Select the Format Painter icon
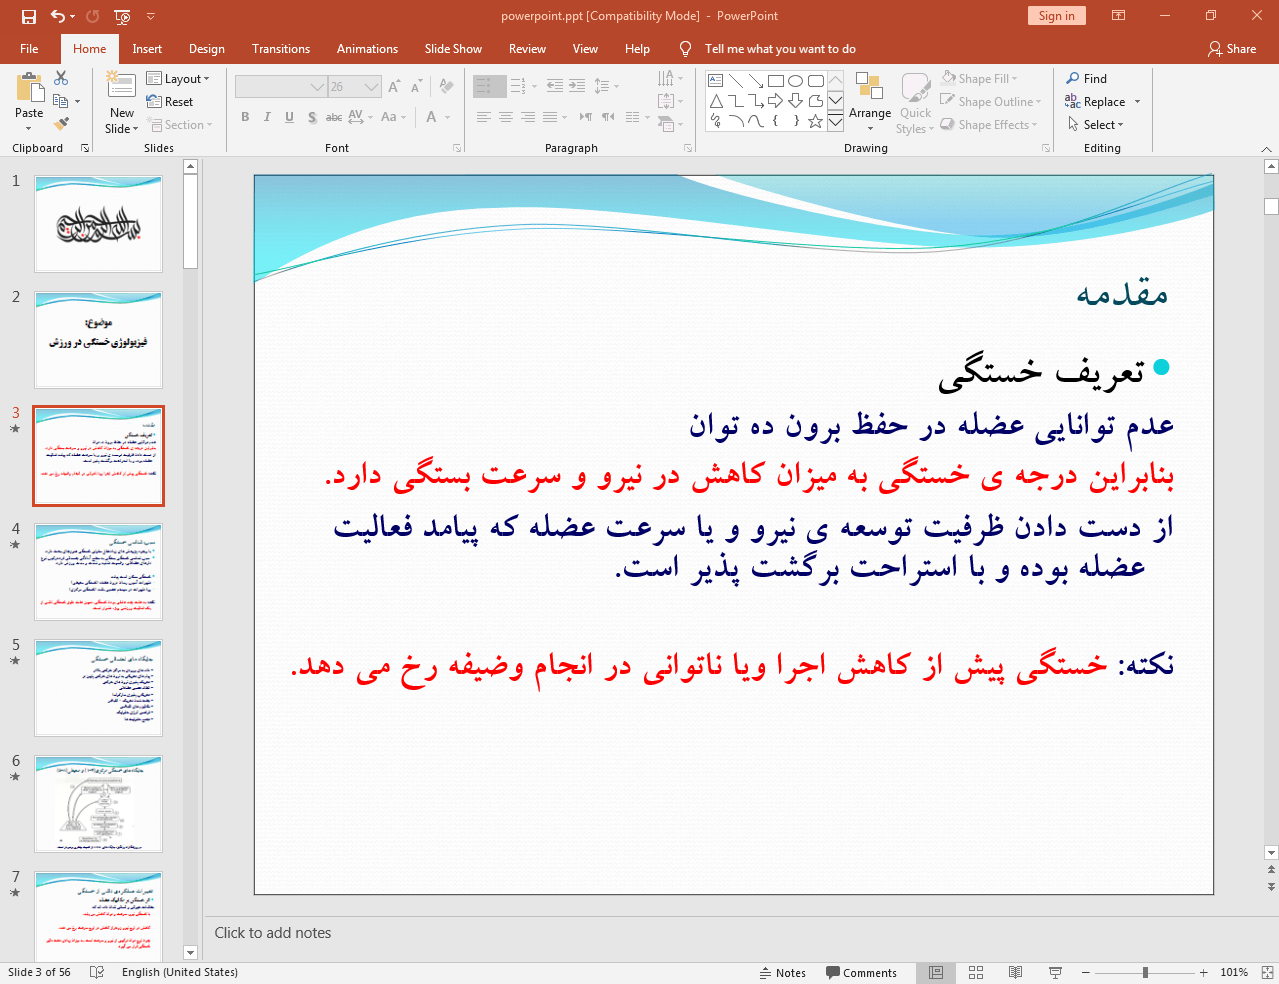The height and width of the screenshot is (984, 1279). click(x=60, y=123)
